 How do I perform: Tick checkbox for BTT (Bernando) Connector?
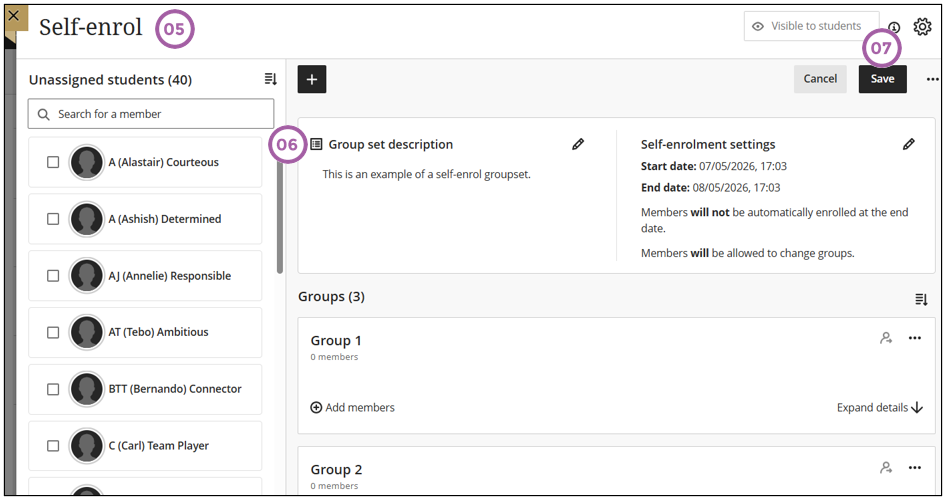click(x=53, y=389)
